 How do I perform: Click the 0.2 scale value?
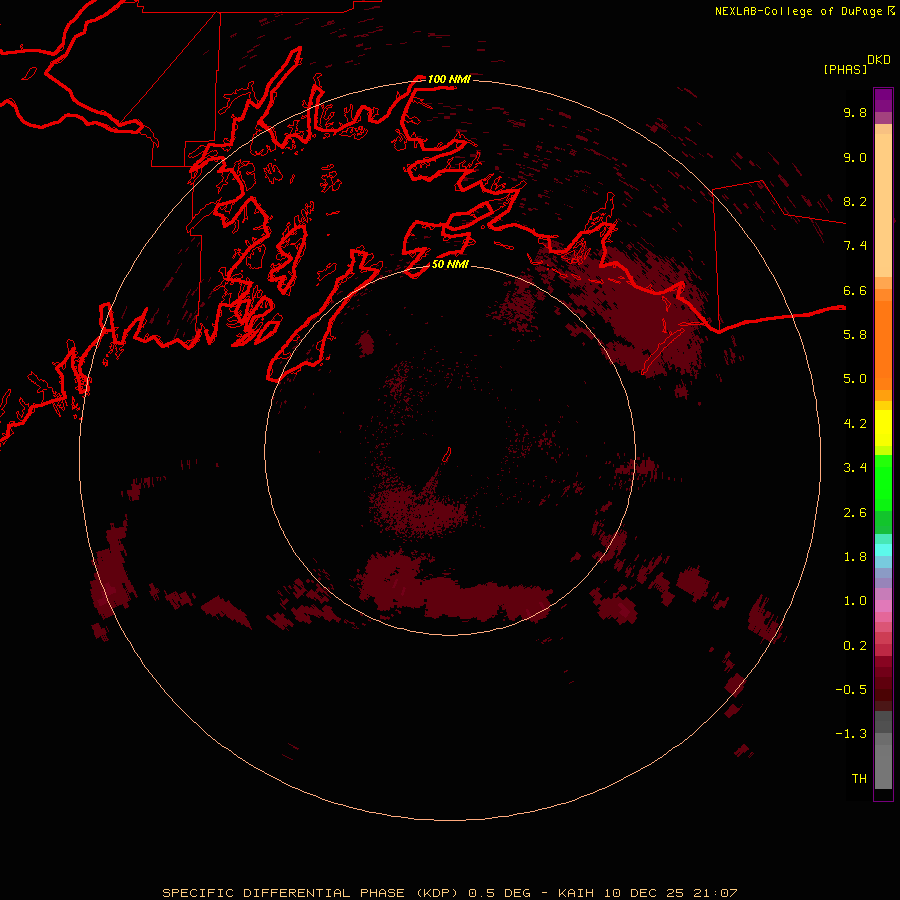(855, 646)
